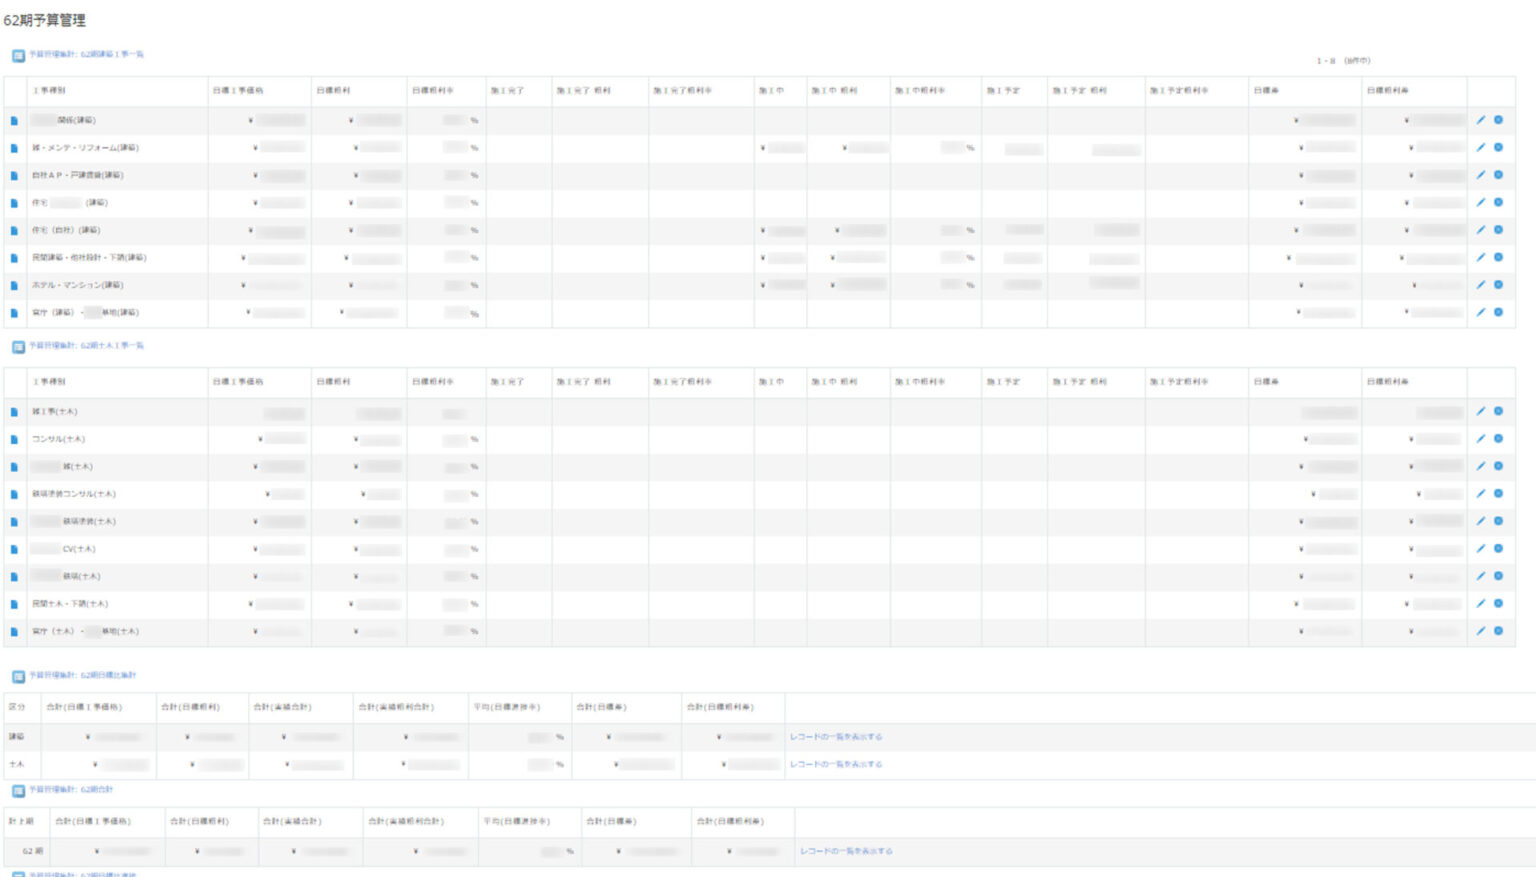Image resolution: width=1536 pixels, height=877 pixels.
Task: Show record list for the 62期 total row
Action: pyautogui.click(x=846, y=852)
